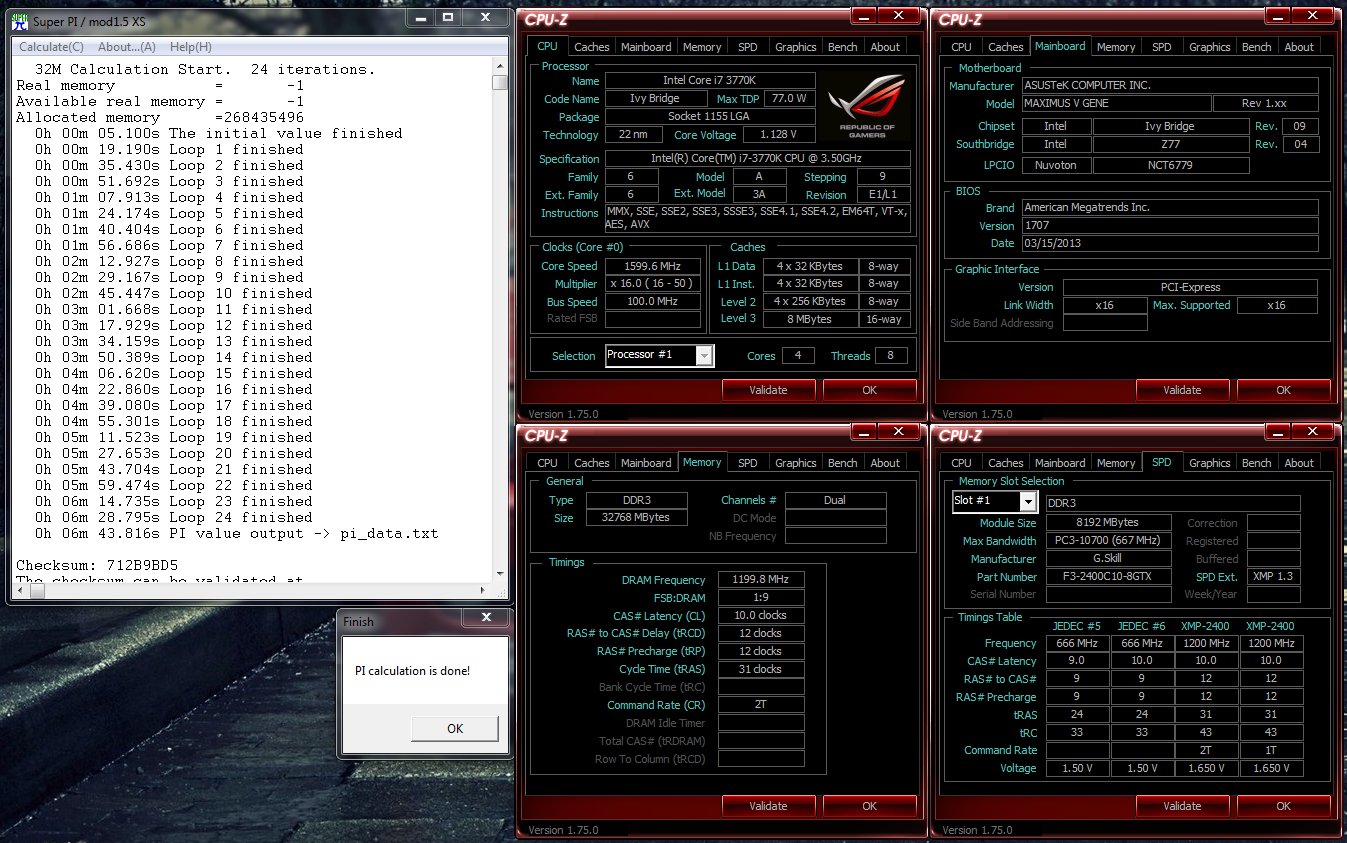Click the motherboard model MAXIMUS V GENE
This screenshot has width=1347, height=843.
[1115, 104]
